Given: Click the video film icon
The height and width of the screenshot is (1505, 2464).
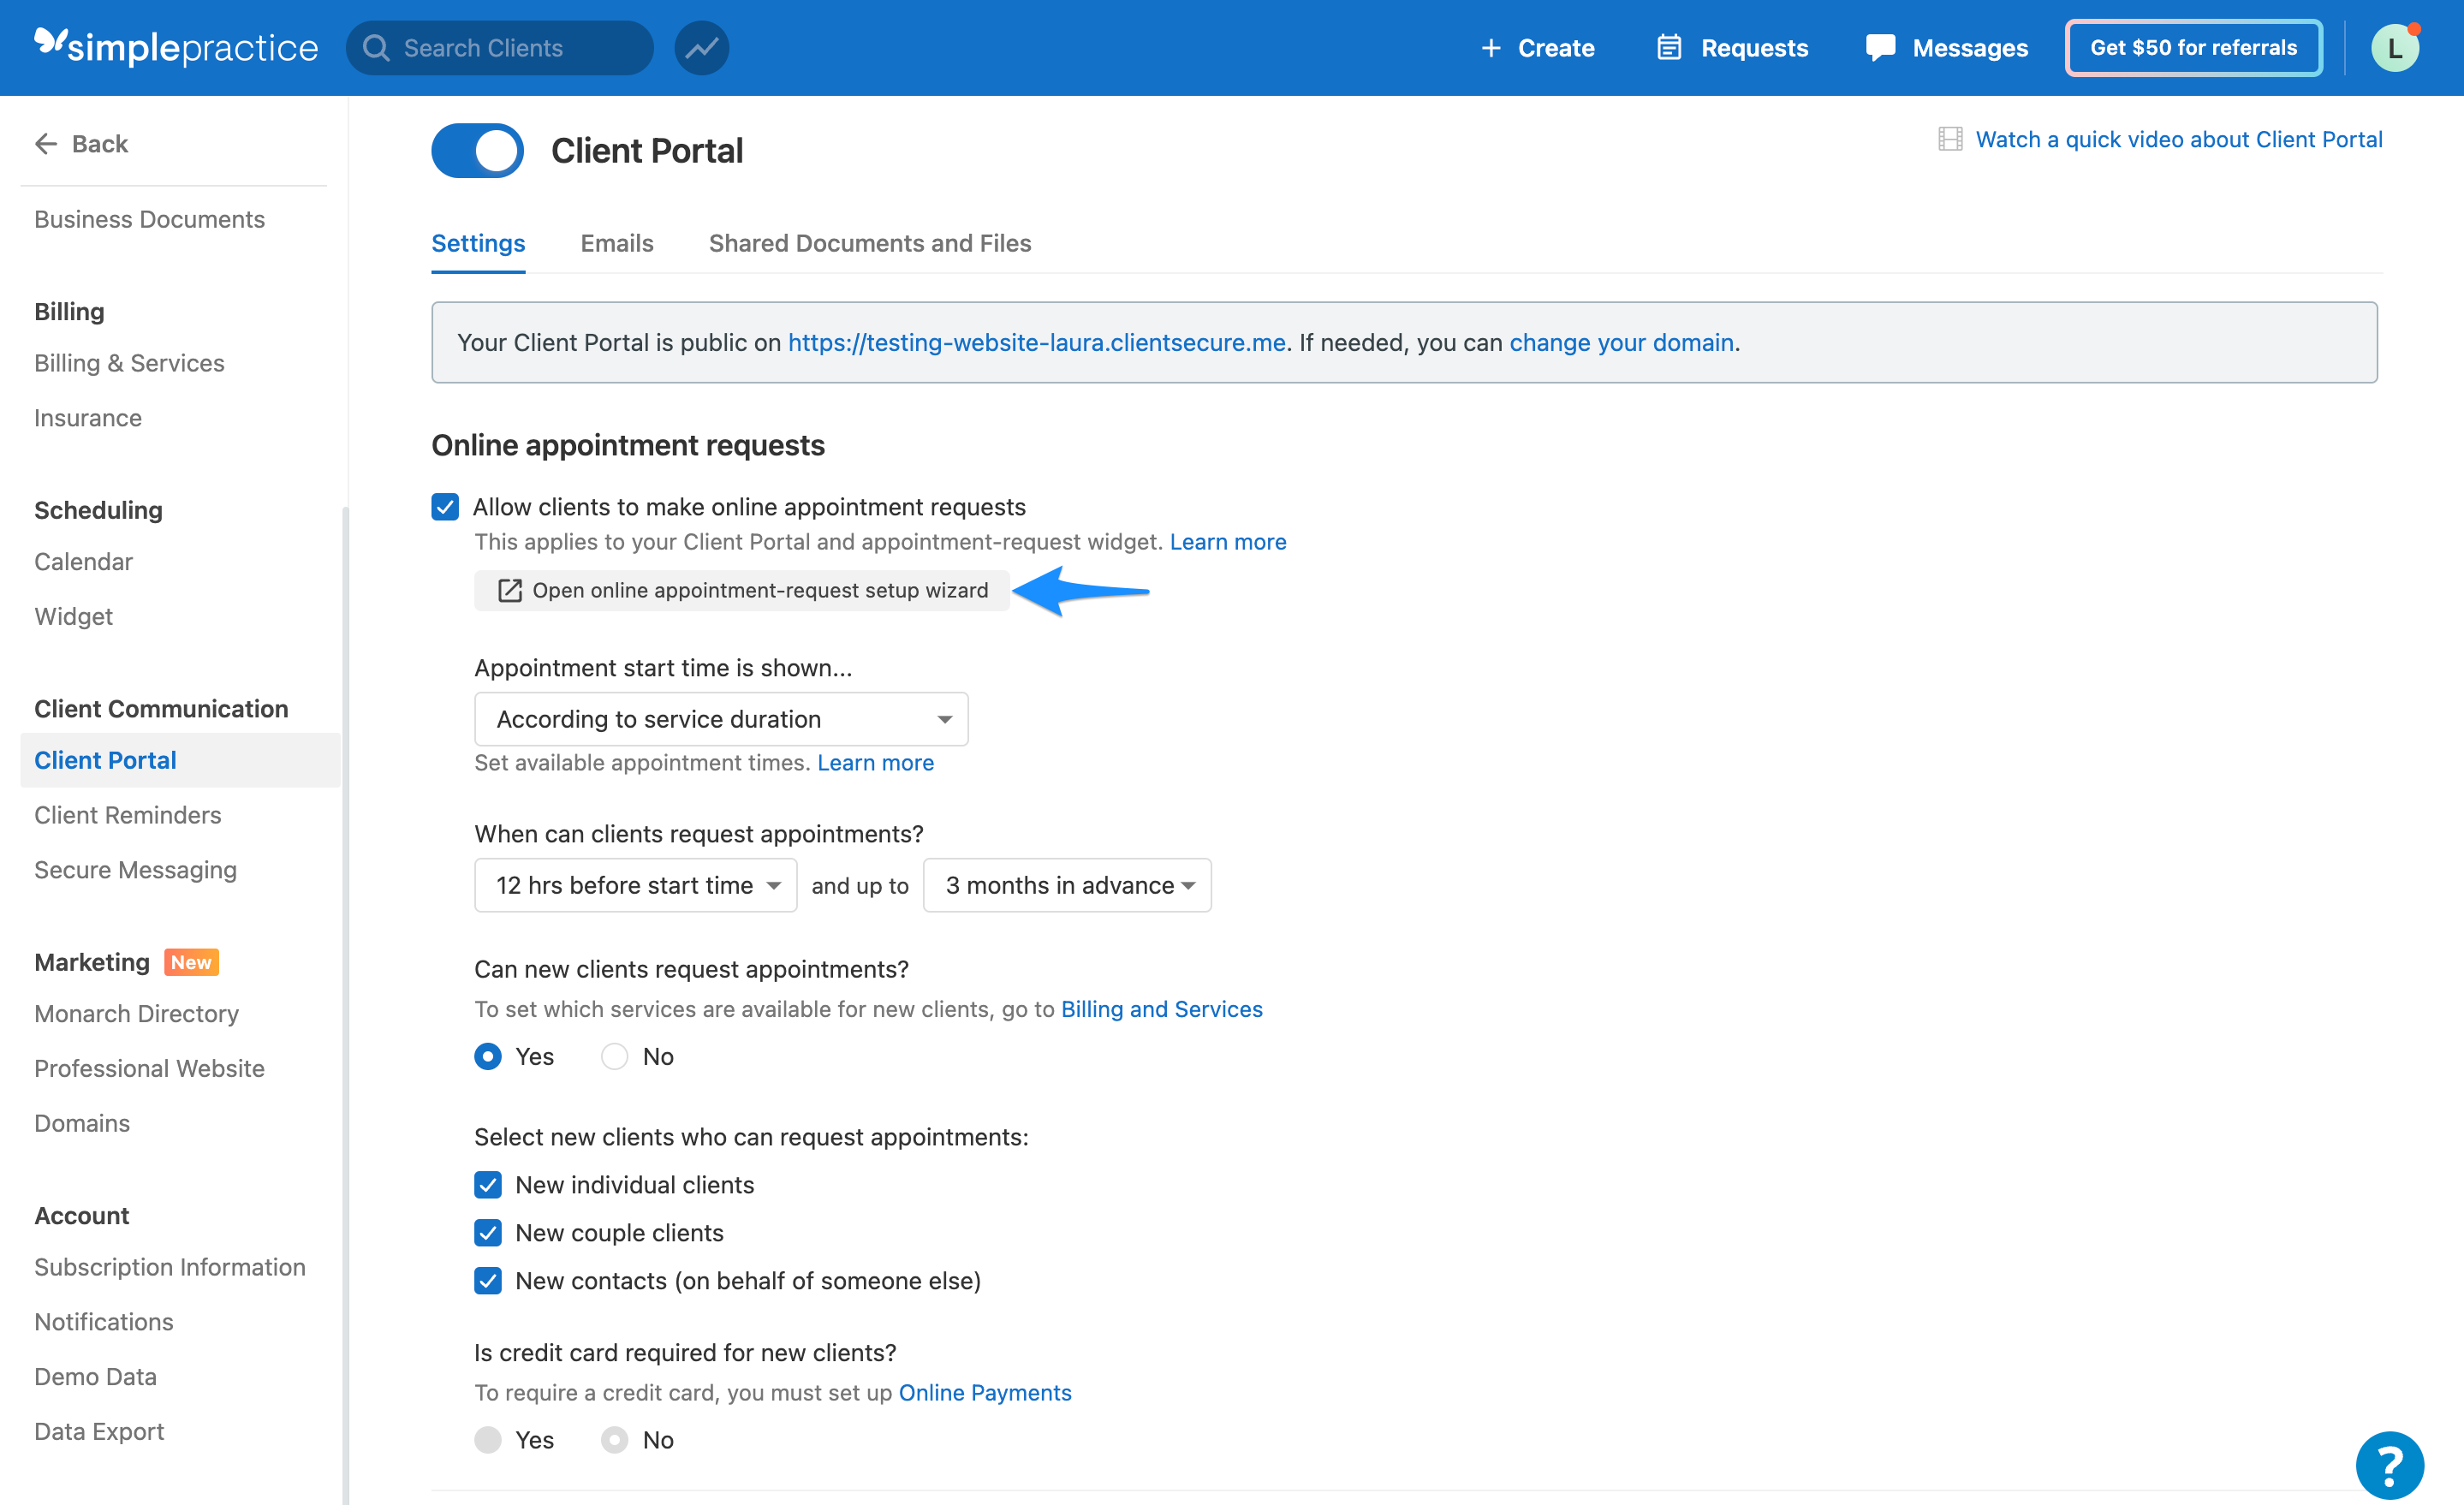Looking at the screenshot, I should point(1950,139).
